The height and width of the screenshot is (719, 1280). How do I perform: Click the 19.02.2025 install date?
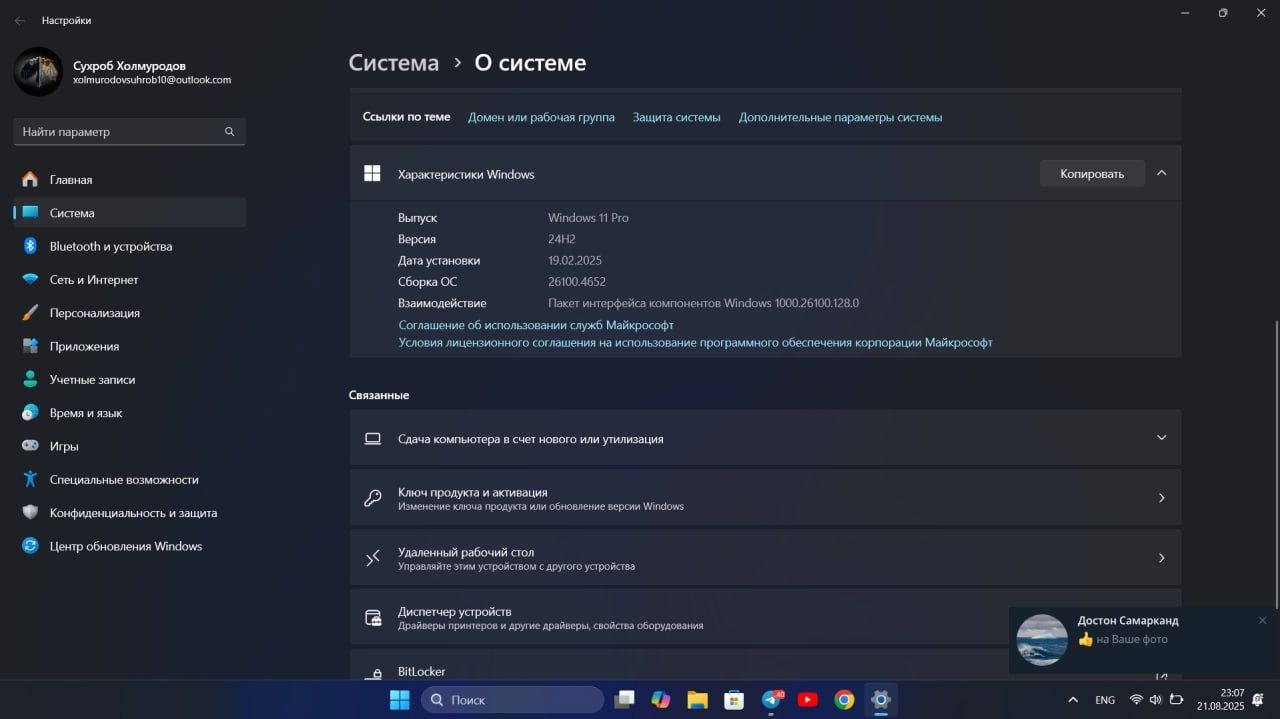[575, 261]
